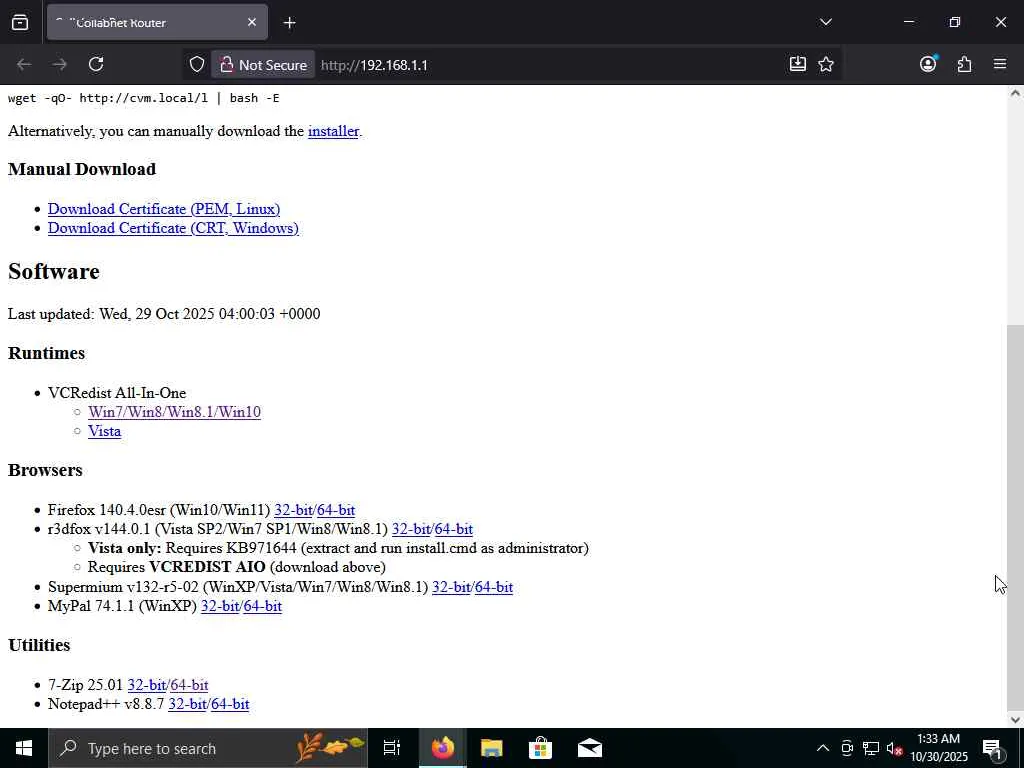Open the notification center icon
The image size is (1024, 768).
[x=992, y=748]
